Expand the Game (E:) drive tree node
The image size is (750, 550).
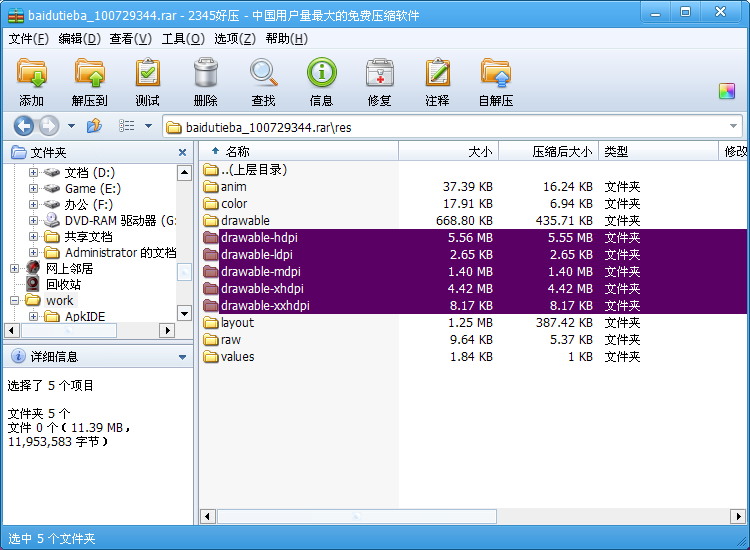(x=34, y=189)
